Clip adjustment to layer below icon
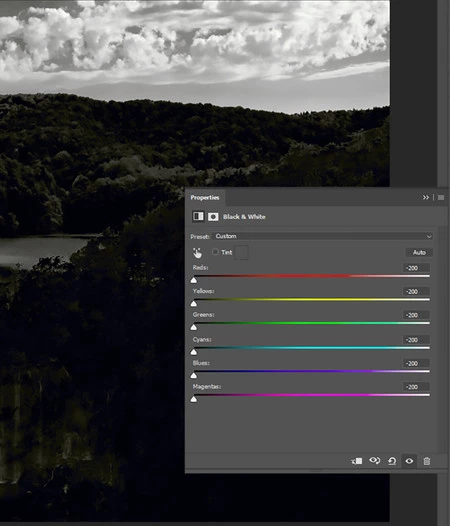 [x=357, y=461]
